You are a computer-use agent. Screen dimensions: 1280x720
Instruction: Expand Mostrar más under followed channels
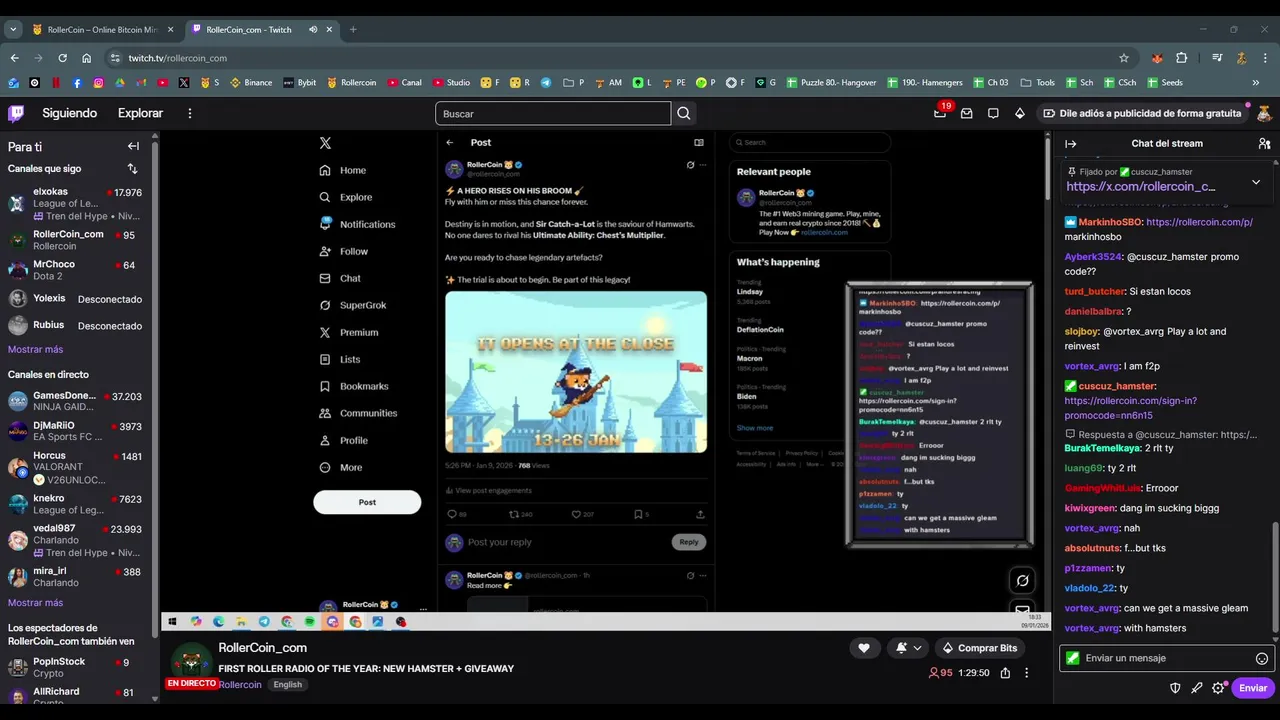[x=35, y=349]
